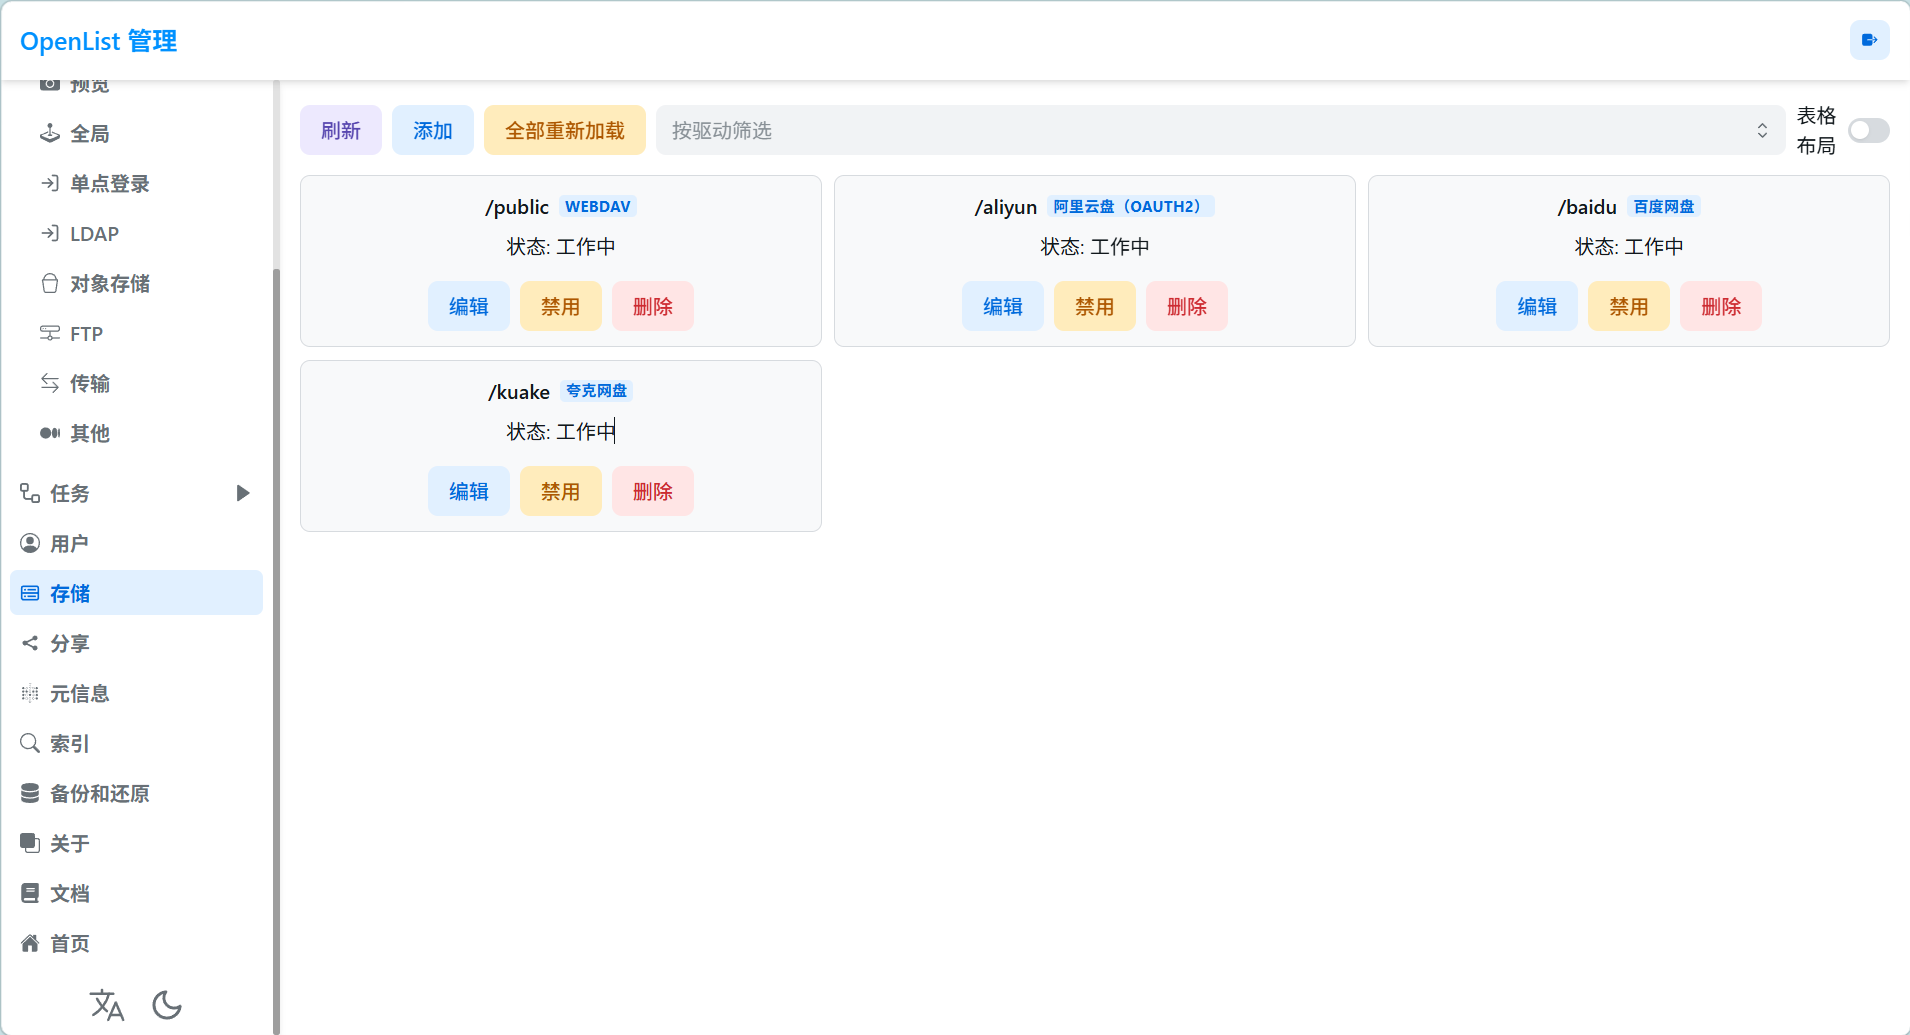Click the 全部重新加载 reload all button
The image size is (1910, 1035).
pos(565,131)
